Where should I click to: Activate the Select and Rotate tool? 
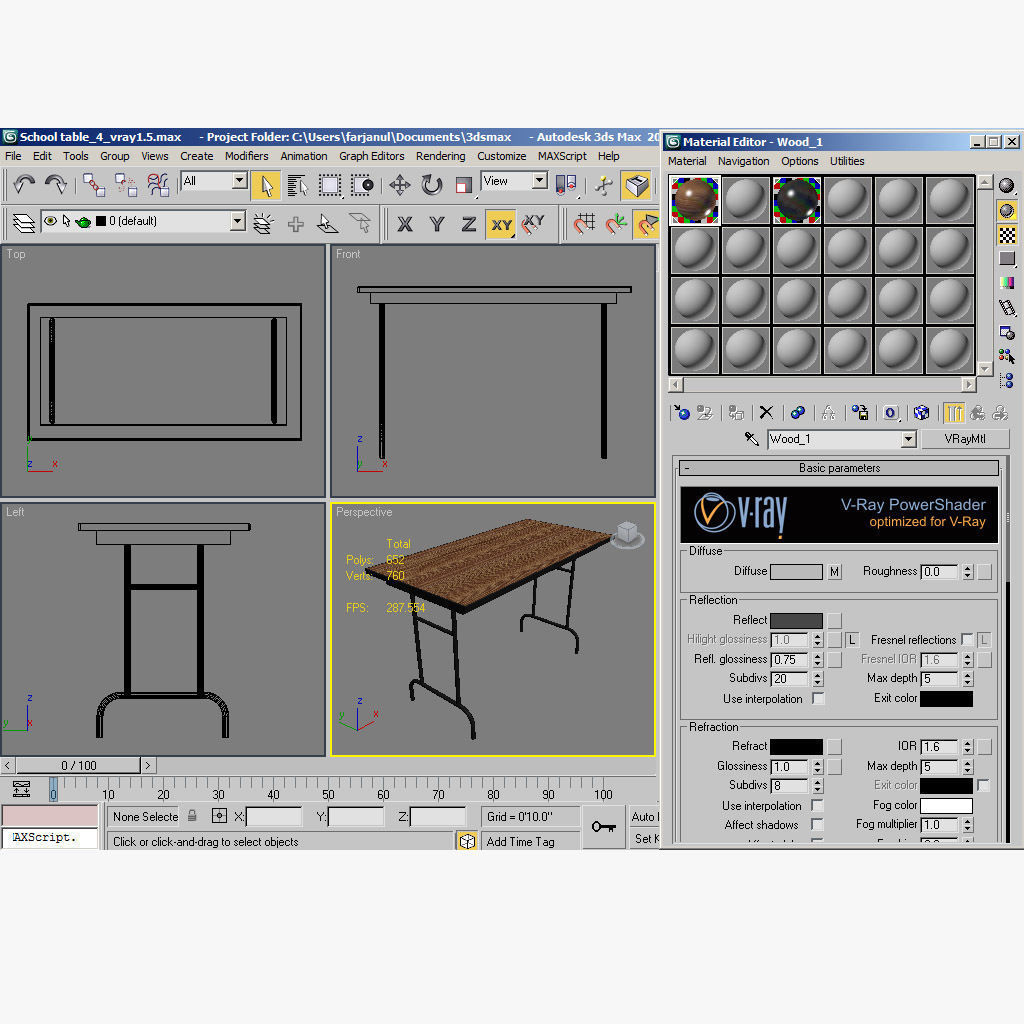[432, 185]
